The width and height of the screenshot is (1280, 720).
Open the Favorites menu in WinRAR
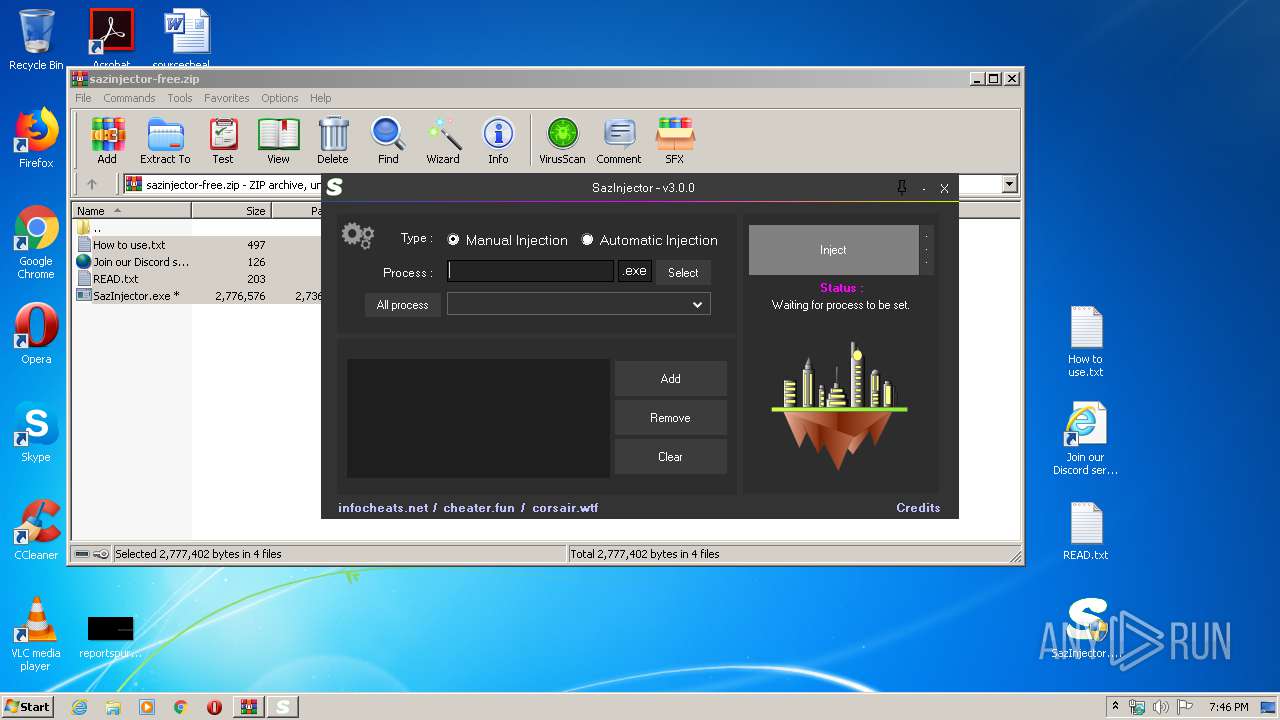pos(227,98)
